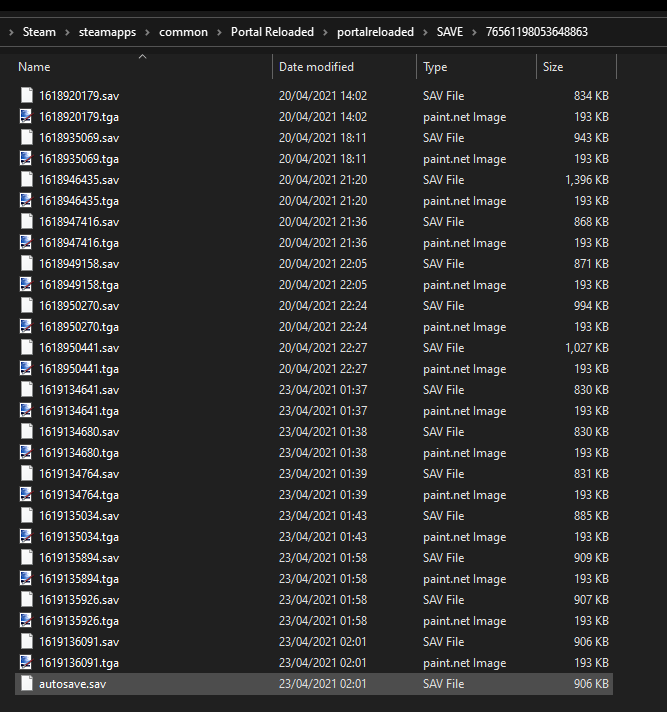Expand the chevron after Steam in breadcrumb
This screenshot has height=712, width=667.
(67, 32)
